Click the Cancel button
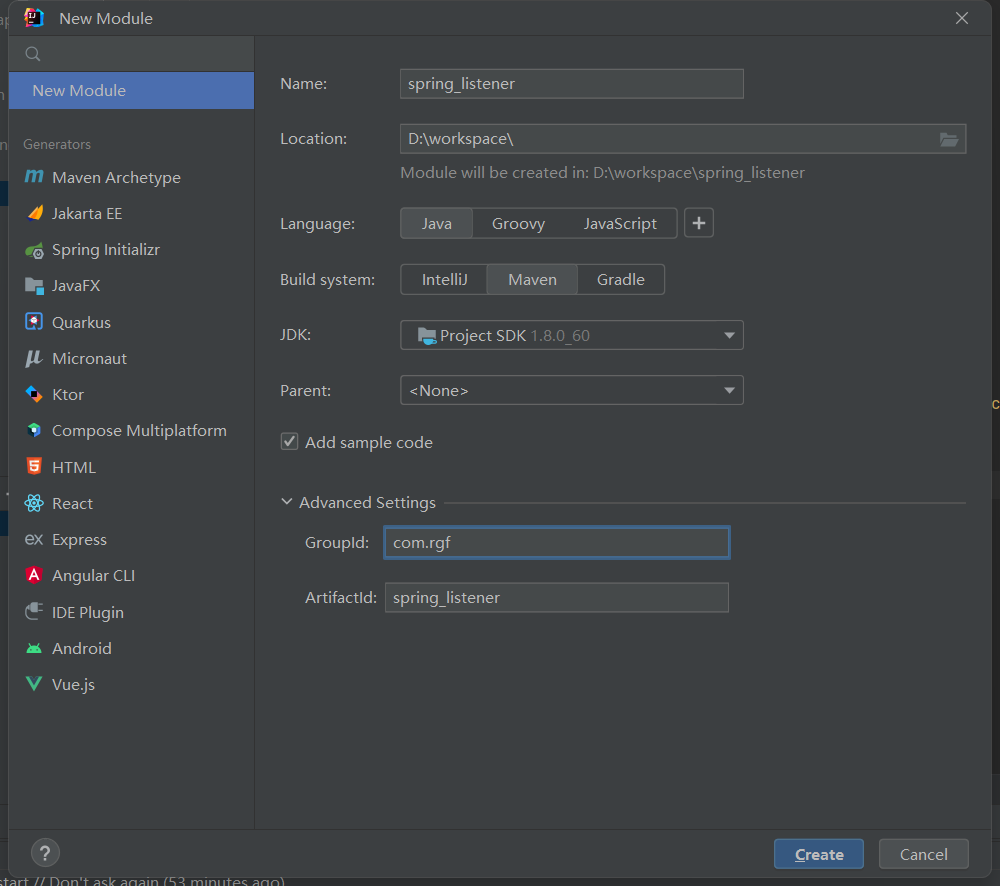Viewport: 1000px width, 886px height. (x=923, y=854)
